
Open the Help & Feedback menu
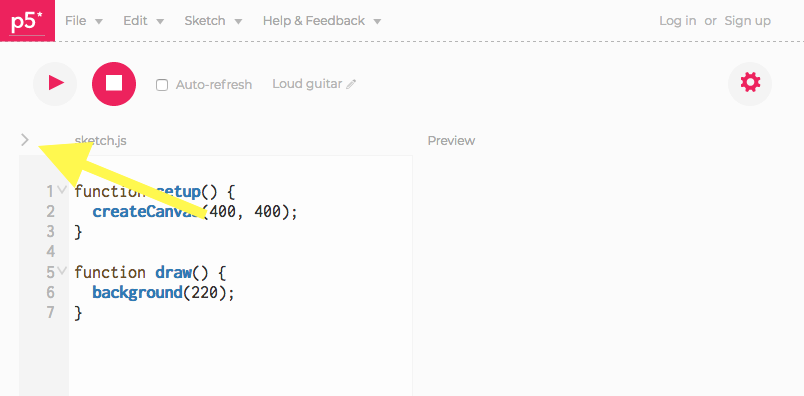(322, 21)
